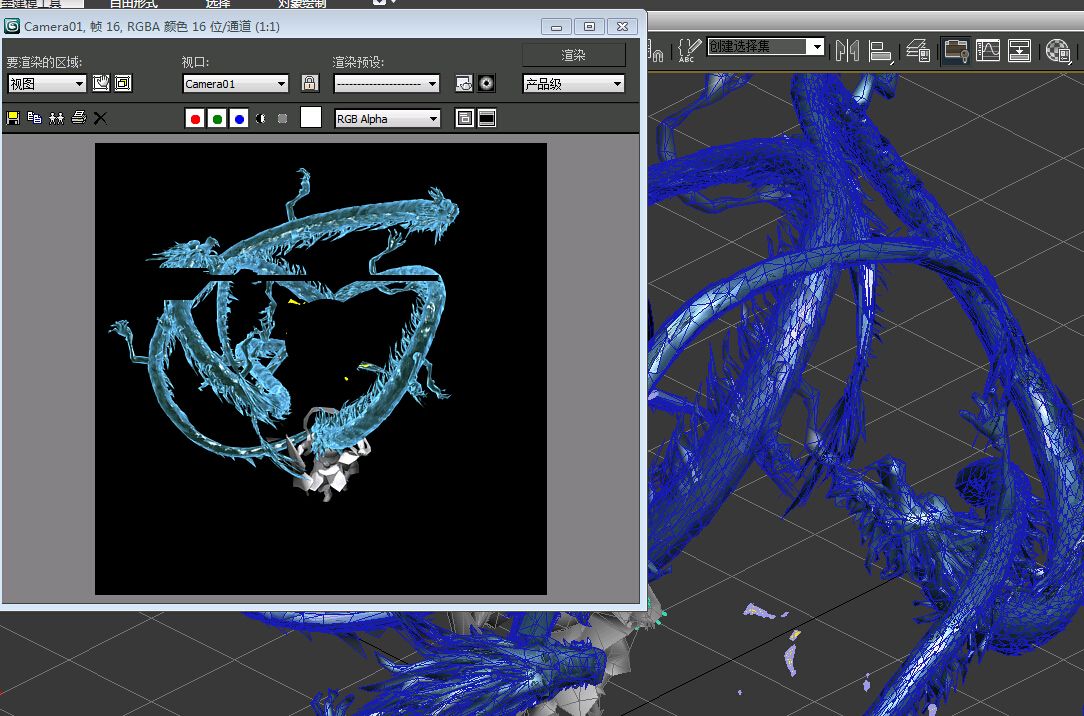
Task: Click the rendered dragon image preview
Action: point(320,368)
